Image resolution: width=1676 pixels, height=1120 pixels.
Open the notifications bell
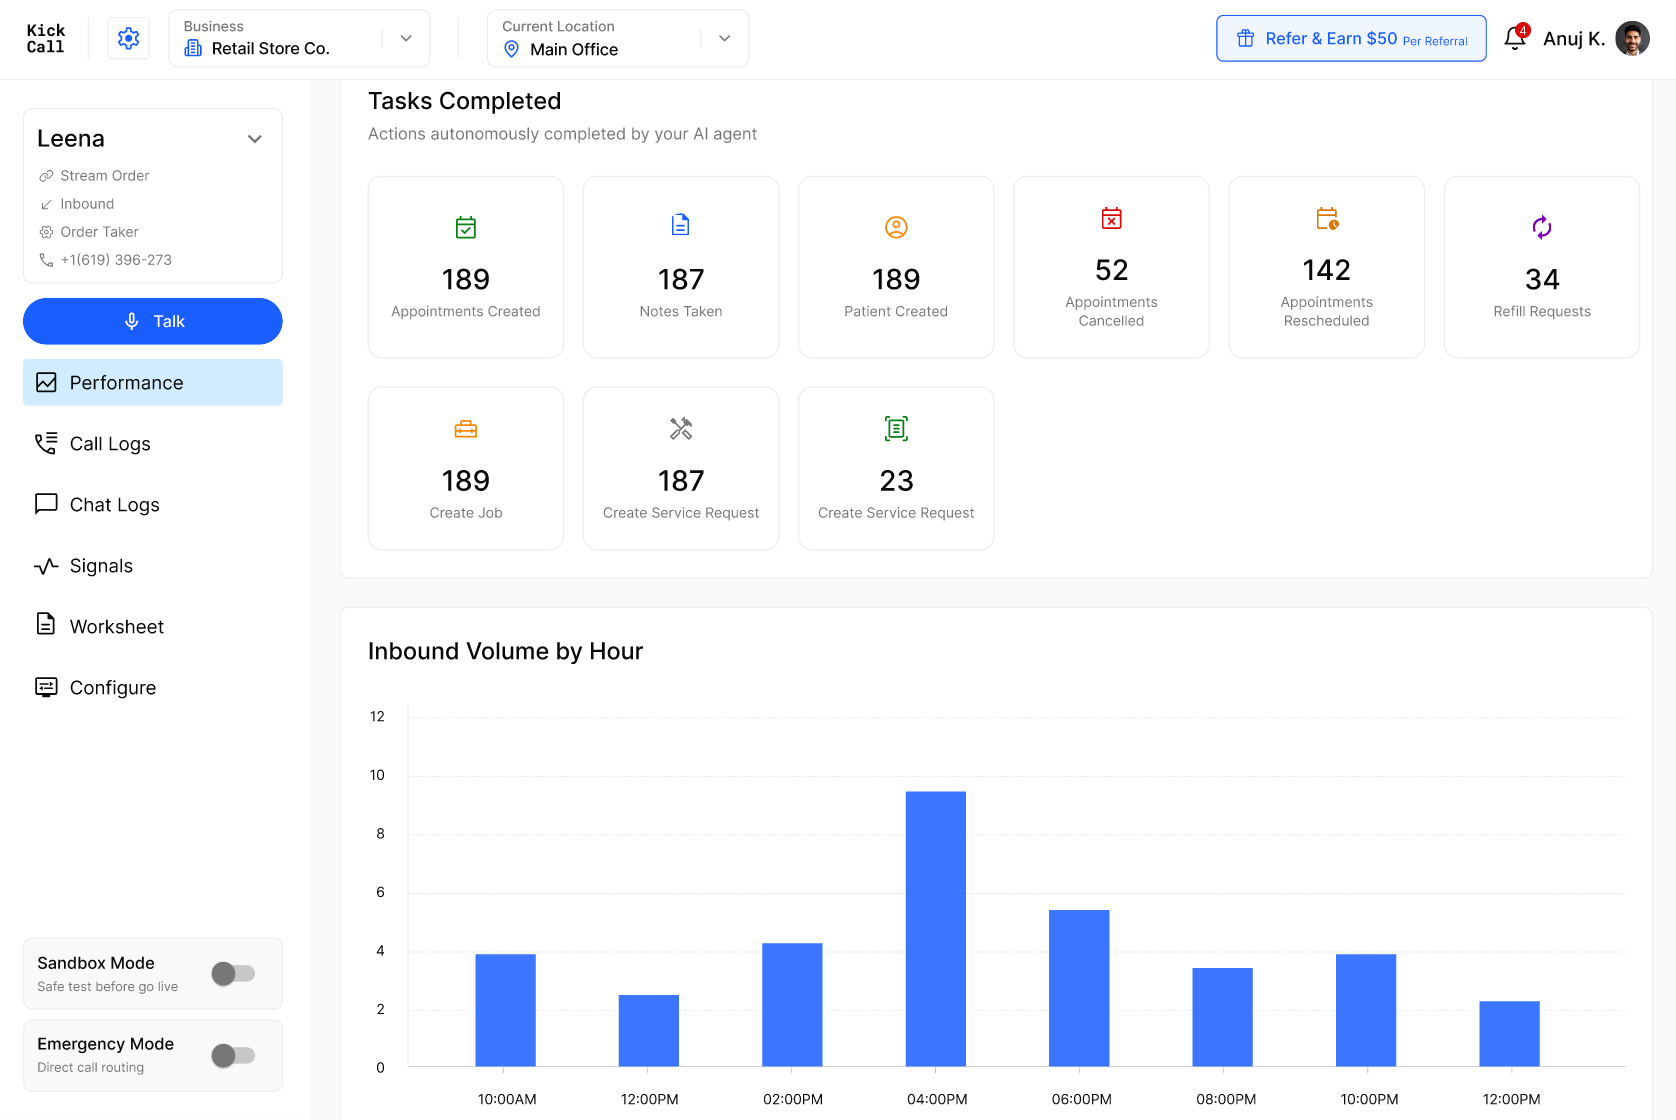[1515, 38]
